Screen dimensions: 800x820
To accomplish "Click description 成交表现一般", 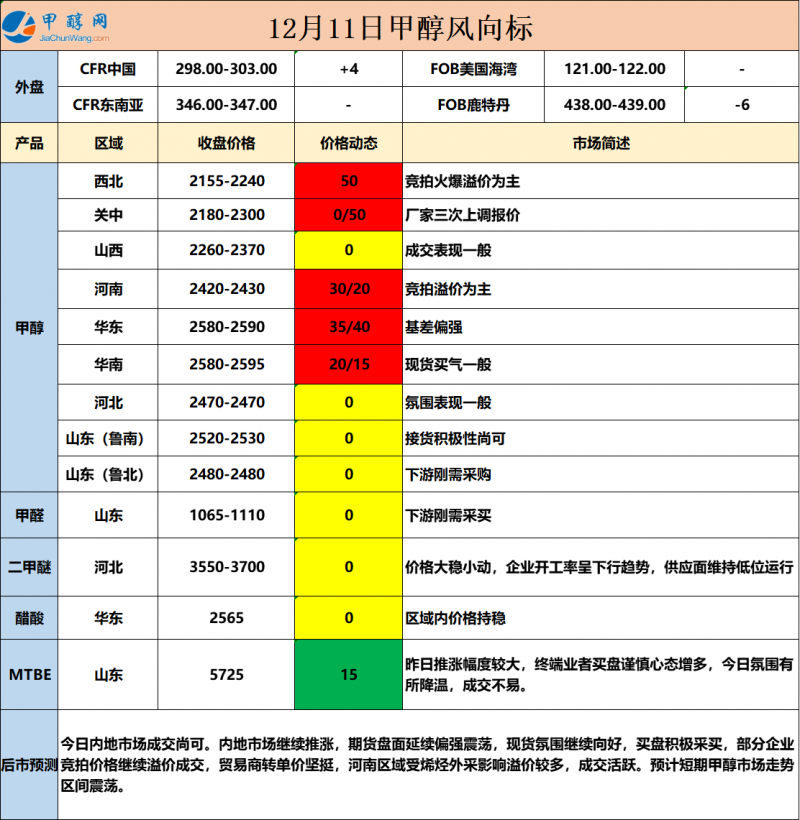I will pos(448,250).
